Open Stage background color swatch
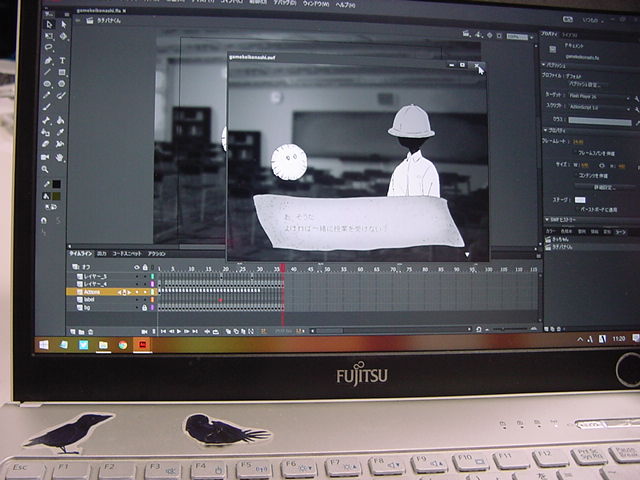The height and width of the screenshot is (480, 640). pos(580,200)
